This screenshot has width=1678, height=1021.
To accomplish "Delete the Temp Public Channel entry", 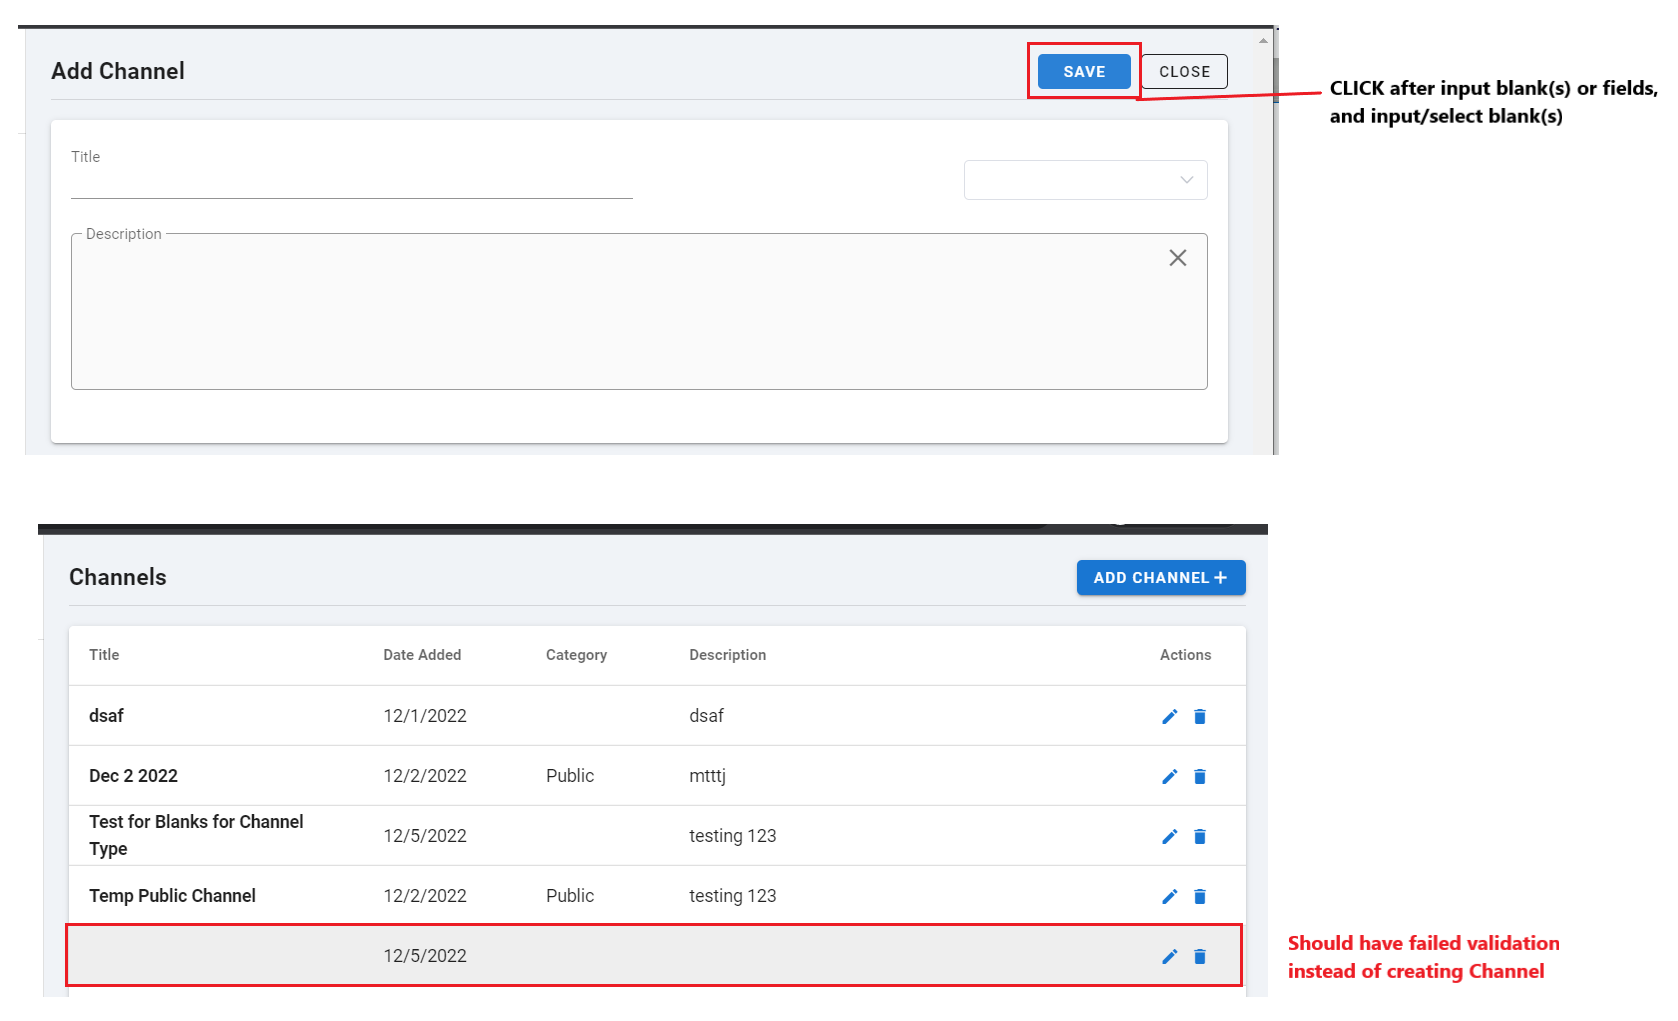I will [x=1200, y=896].
